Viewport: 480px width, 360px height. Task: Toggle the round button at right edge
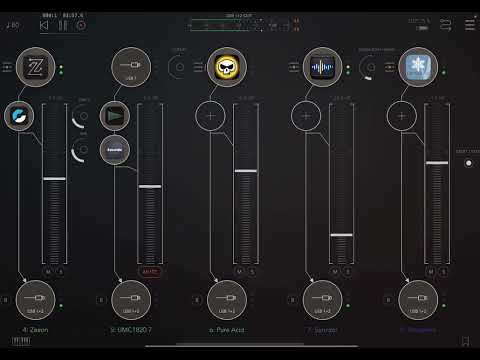pyautogui.click(x=469, y=163)
